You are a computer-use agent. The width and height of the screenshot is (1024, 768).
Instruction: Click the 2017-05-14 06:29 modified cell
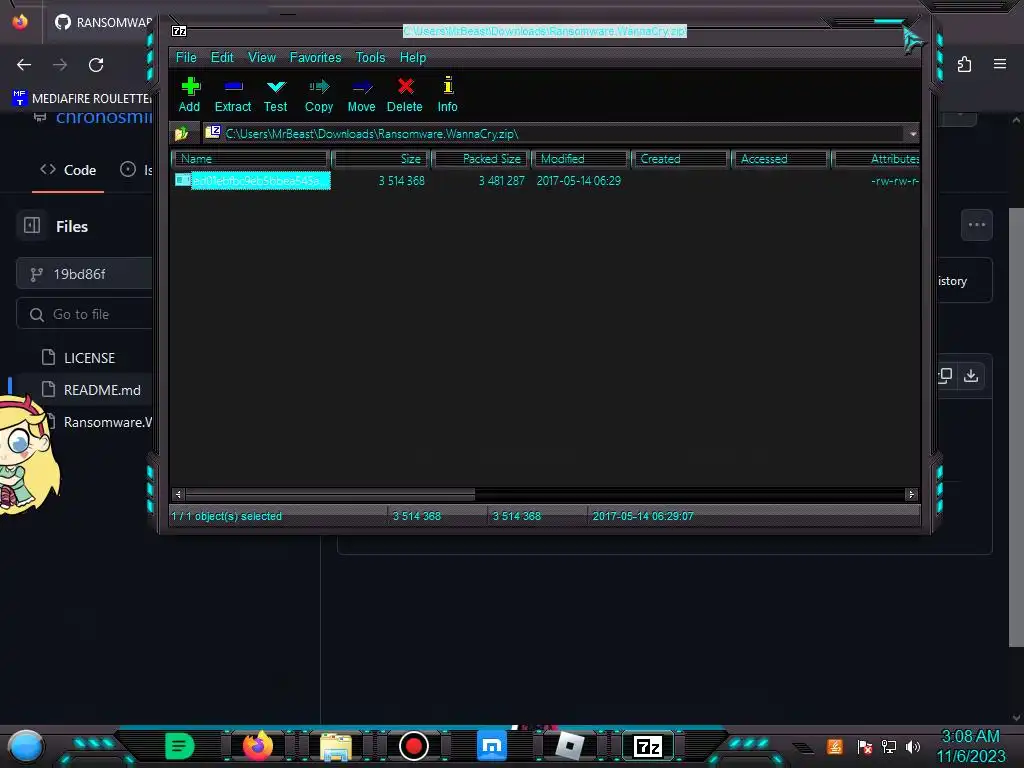point(579,181)
